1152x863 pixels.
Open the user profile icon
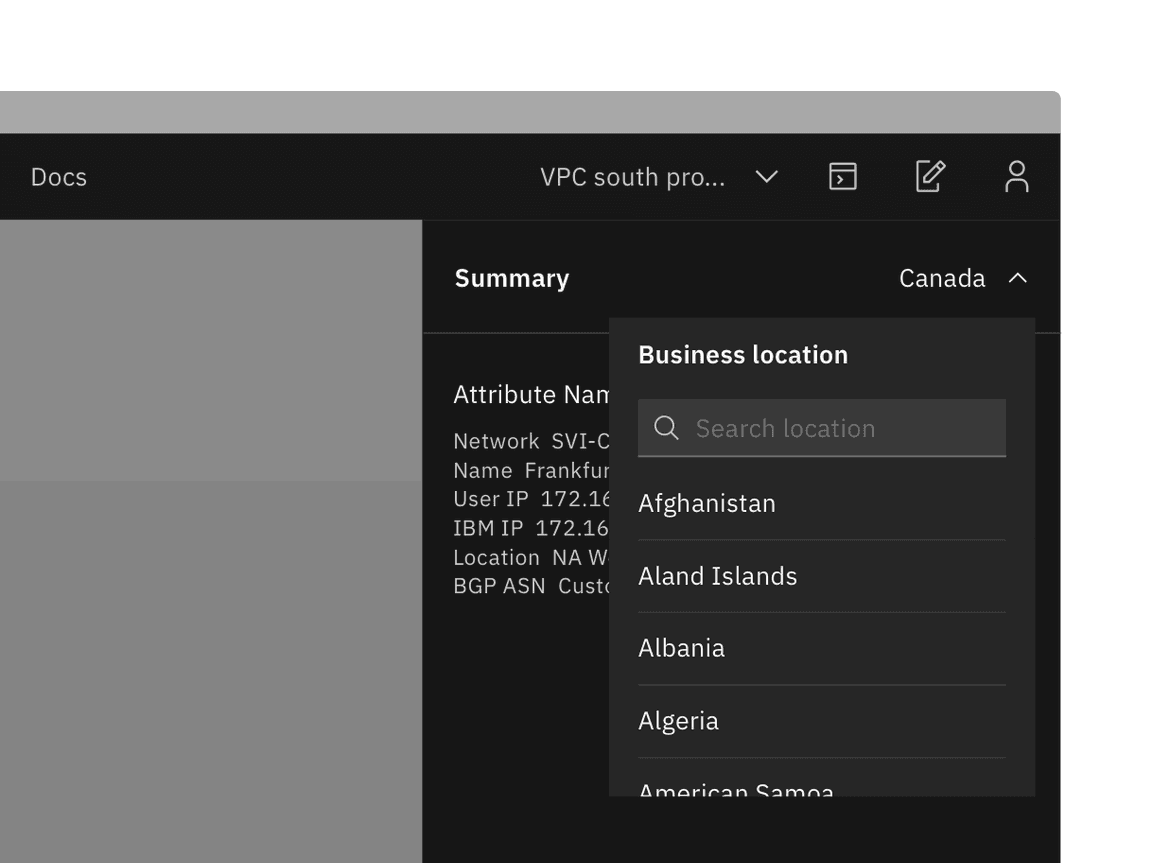(1016, 177)
